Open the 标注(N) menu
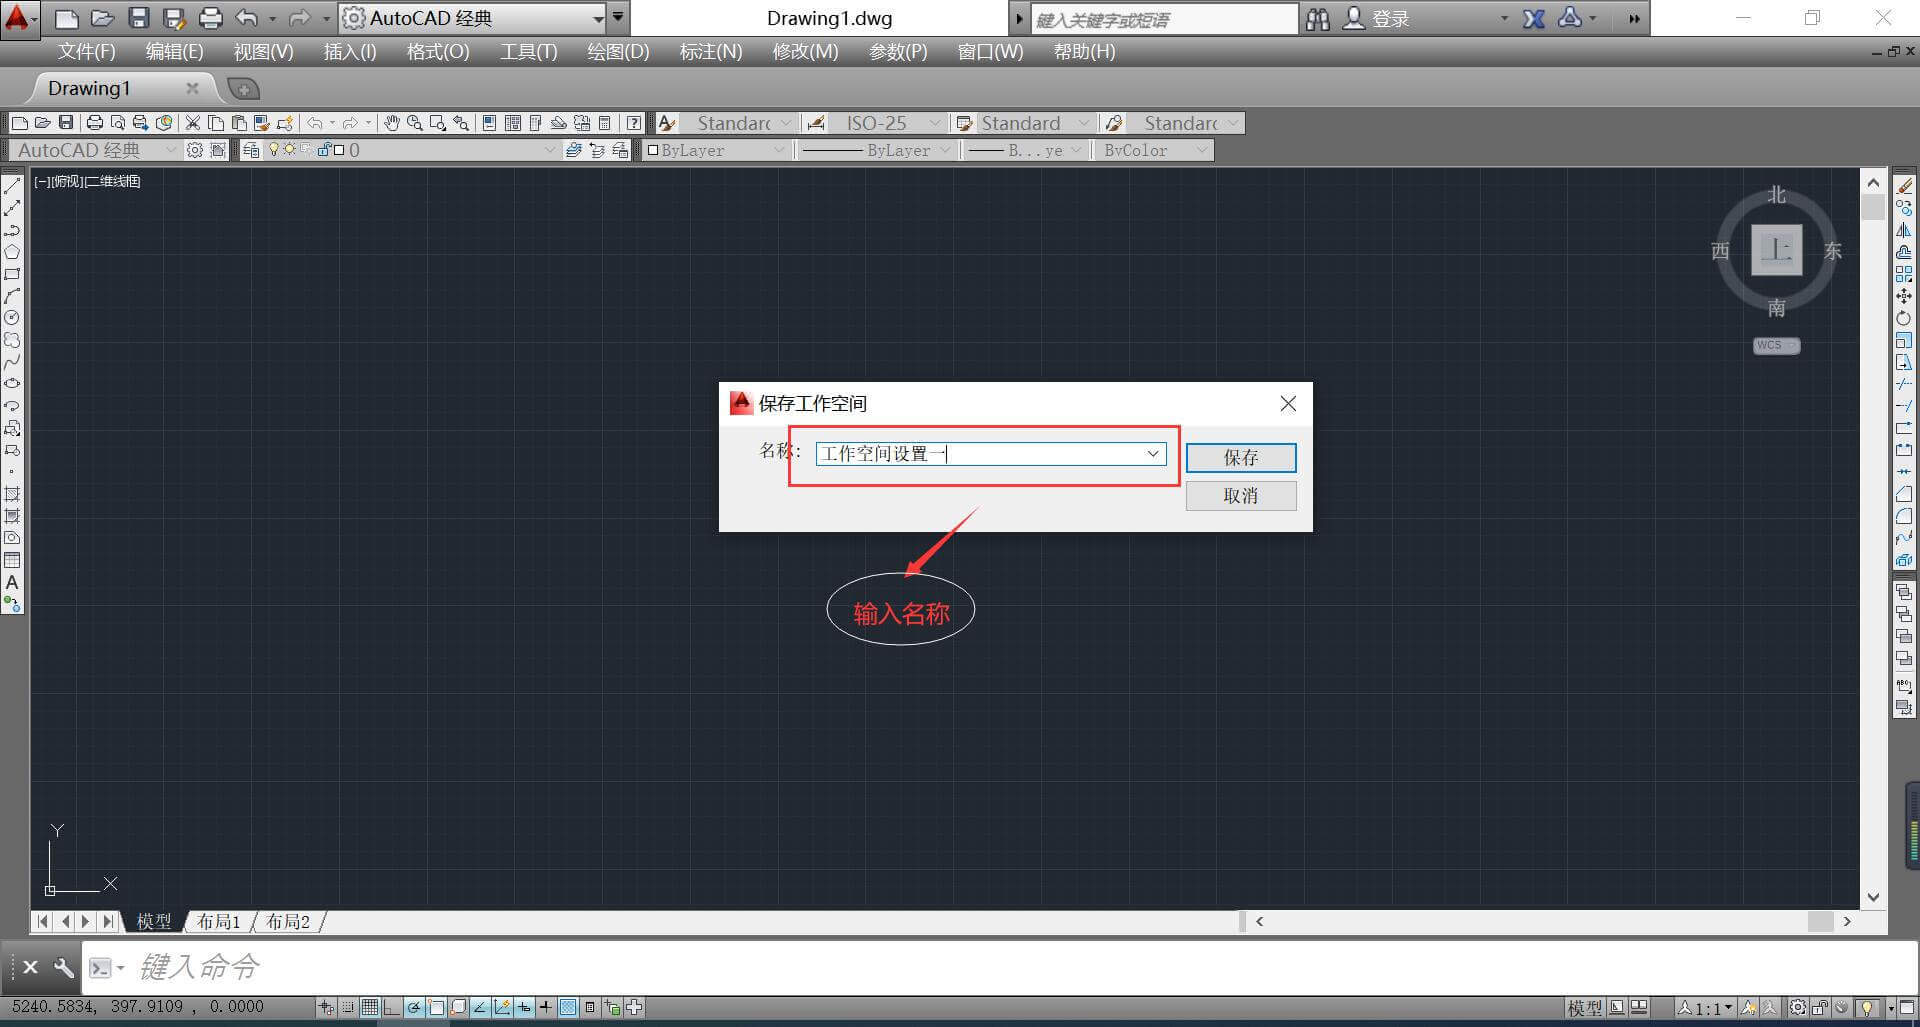Image resolution: width=1920 pixels, height=1027 pixels. coord(711,52)
